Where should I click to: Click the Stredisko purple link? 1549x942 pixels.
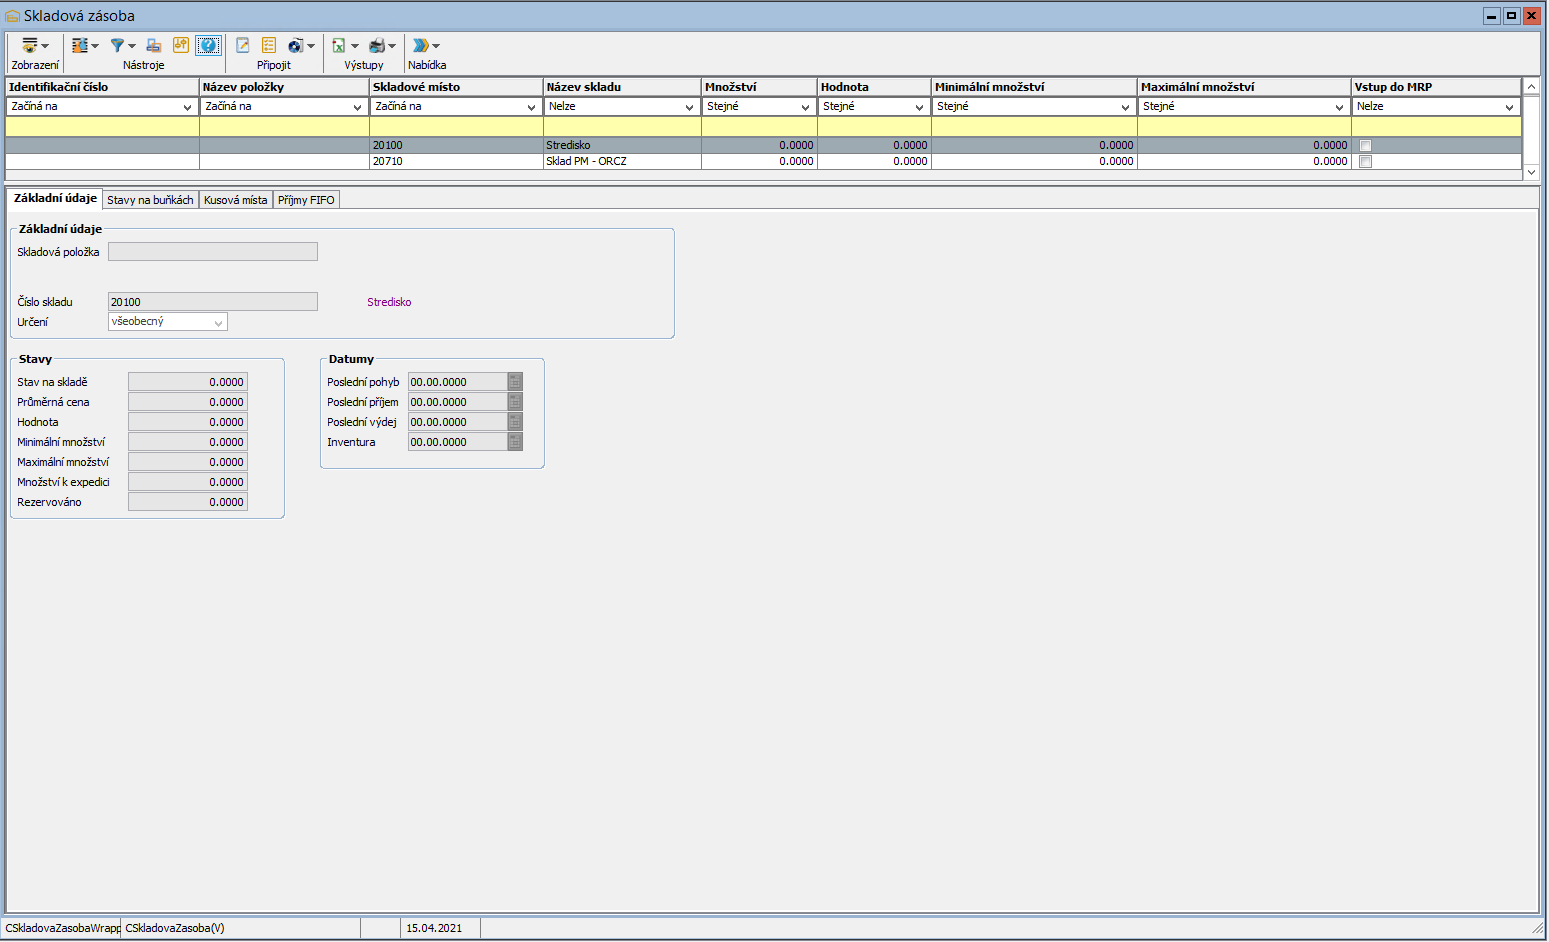click(x=389, y=302)
